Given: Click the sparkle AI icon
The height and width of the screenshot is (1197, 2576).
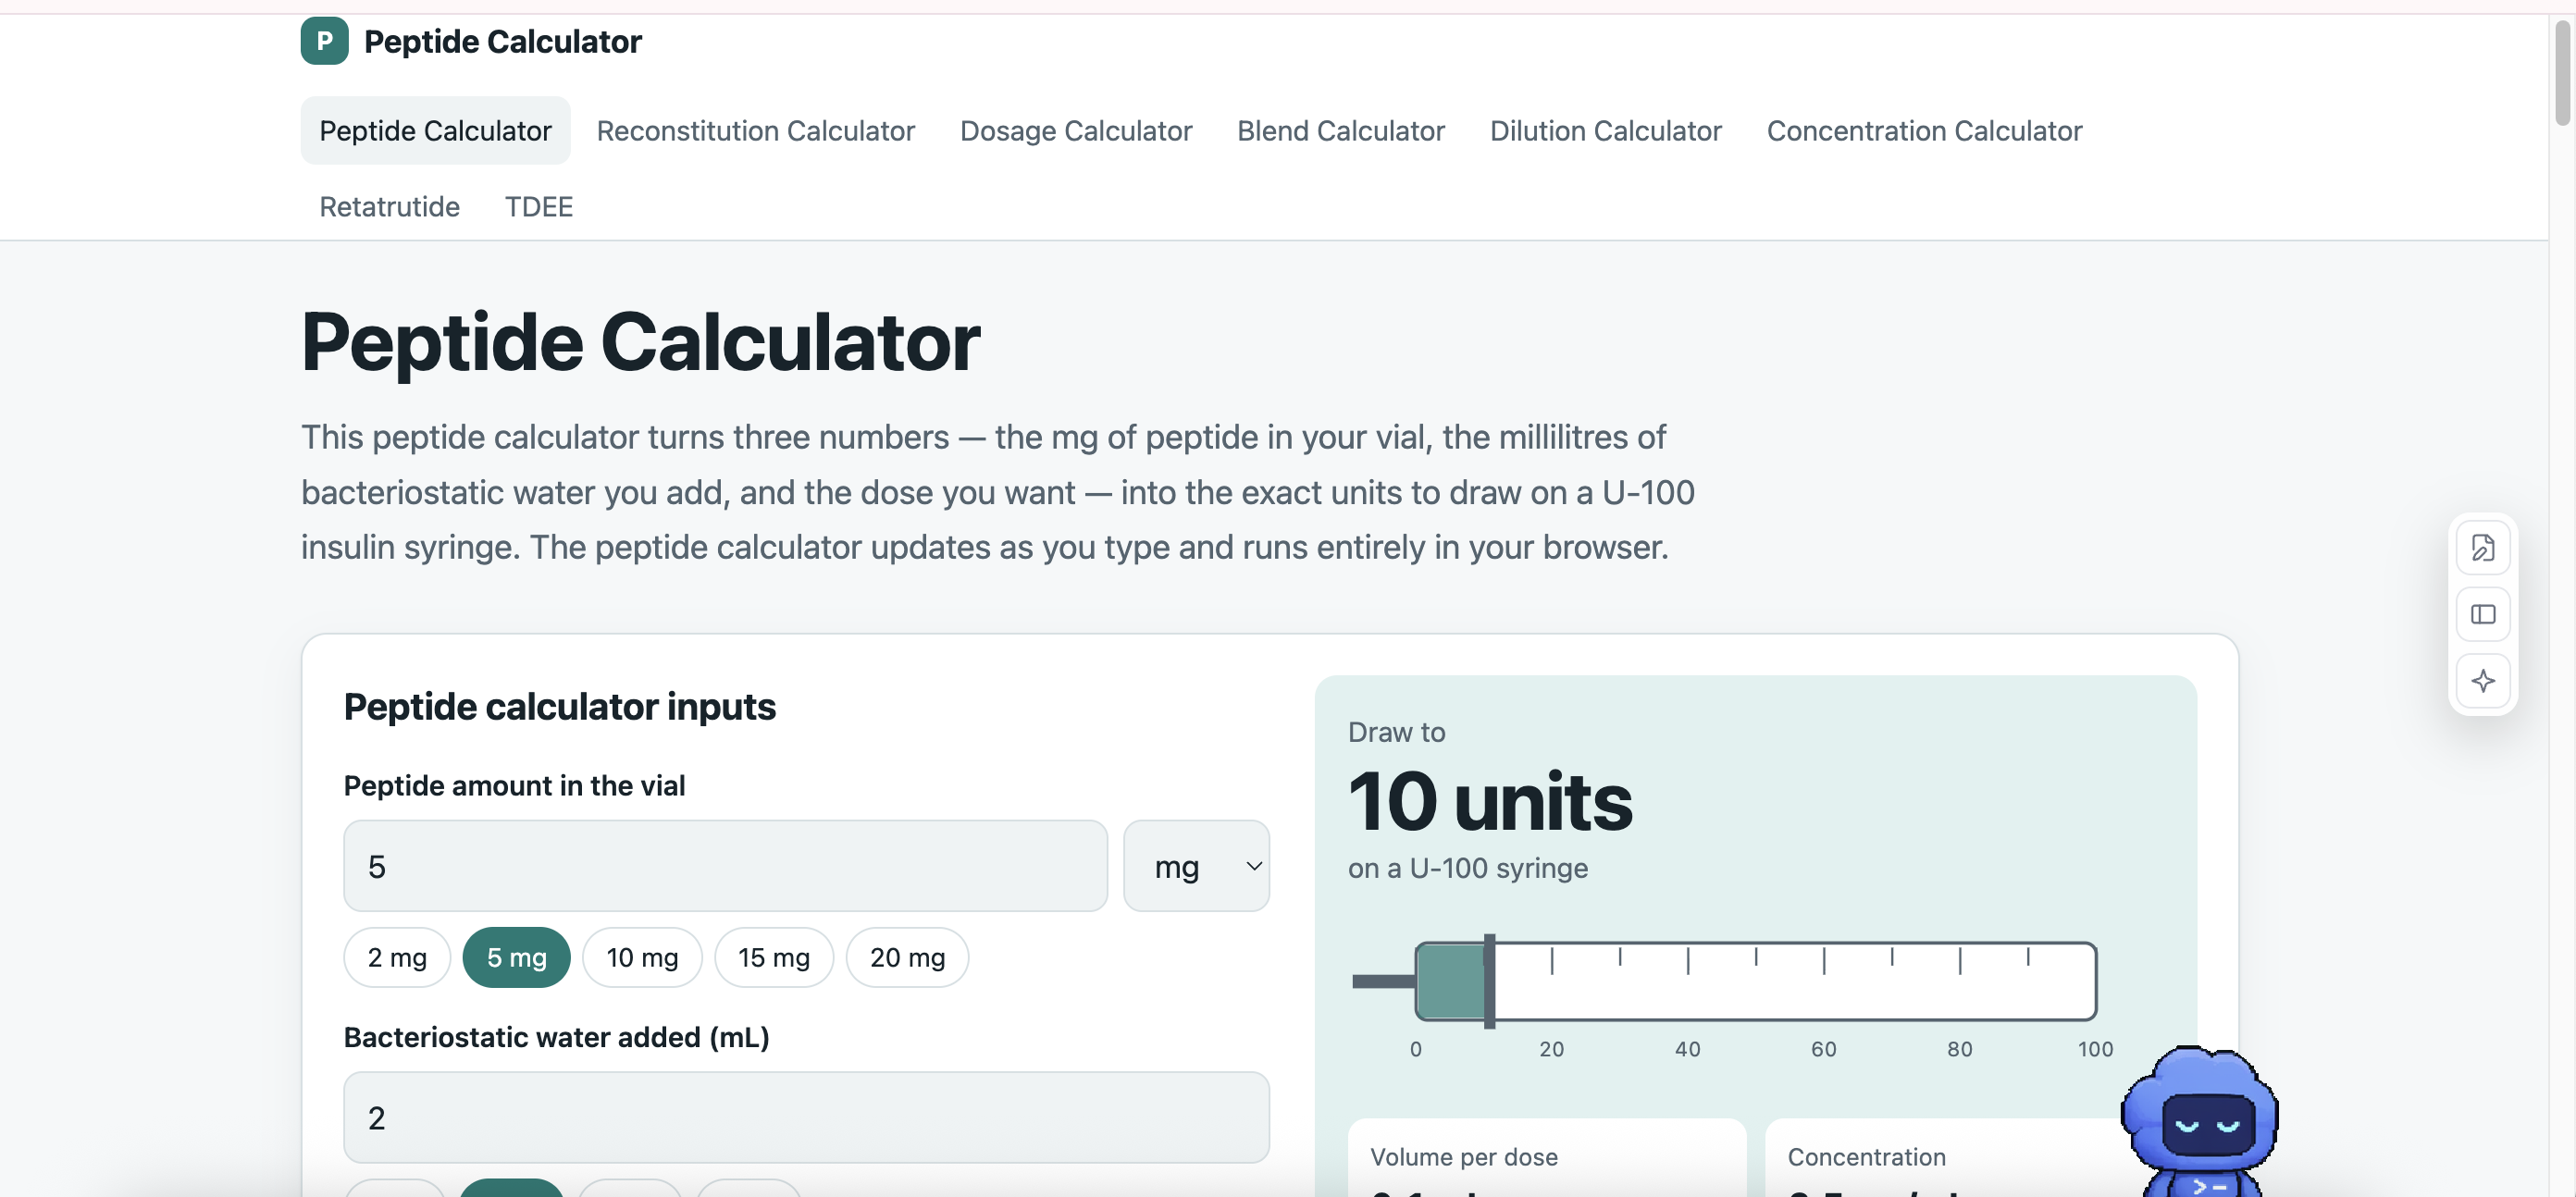Looking at the screenshot, I should [x=2482, y=681].
